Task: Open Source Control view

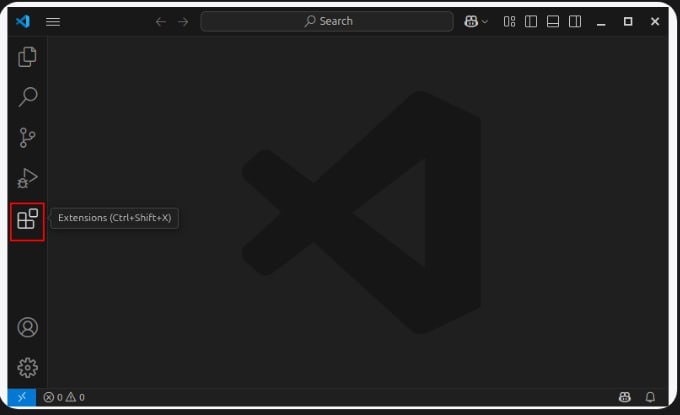Action: tap(27, 137)
